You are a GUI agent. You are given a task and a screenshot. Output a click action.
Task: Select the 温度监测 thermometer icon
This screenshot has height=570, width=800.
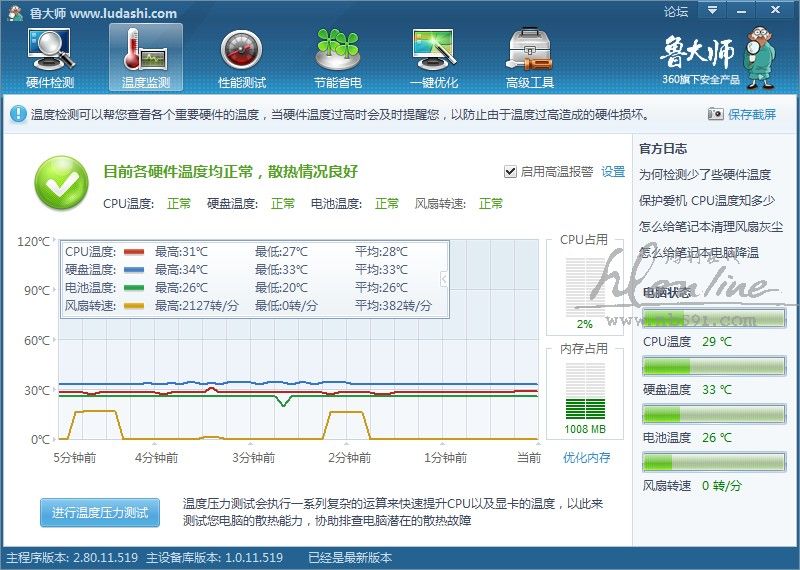(145, 49)
